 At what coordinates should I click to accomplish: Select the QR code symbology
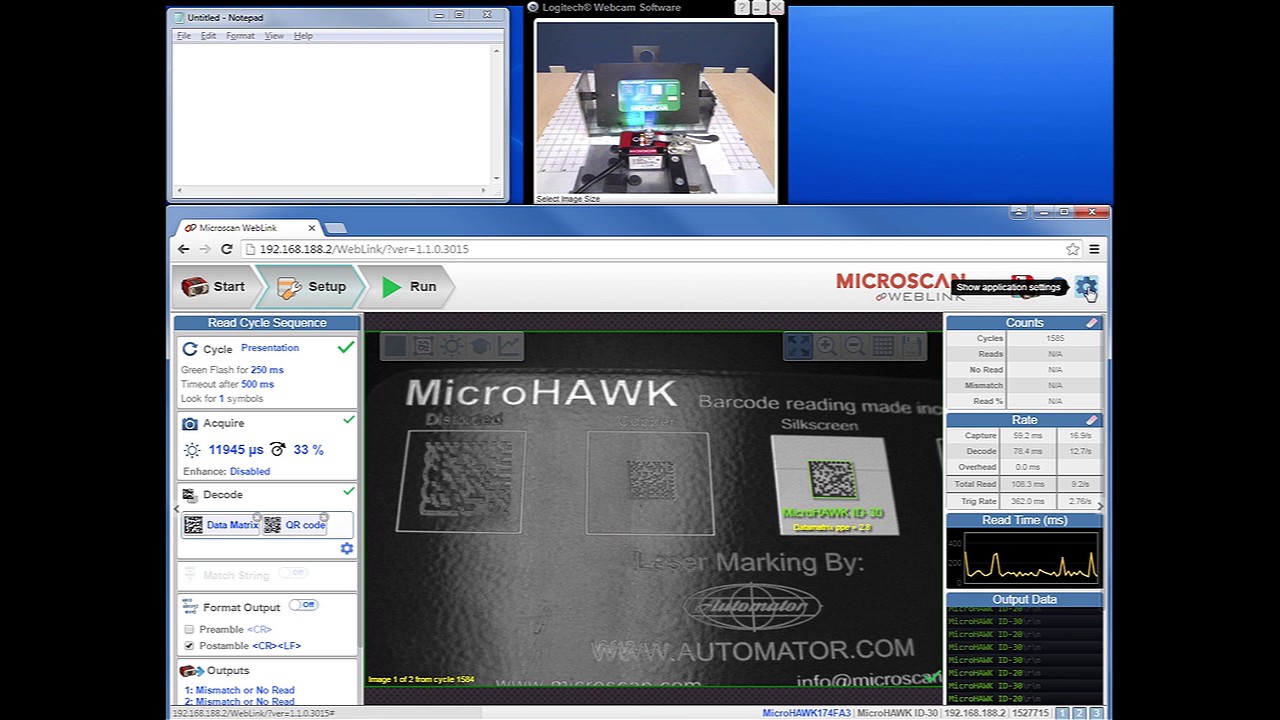[295, 525]
